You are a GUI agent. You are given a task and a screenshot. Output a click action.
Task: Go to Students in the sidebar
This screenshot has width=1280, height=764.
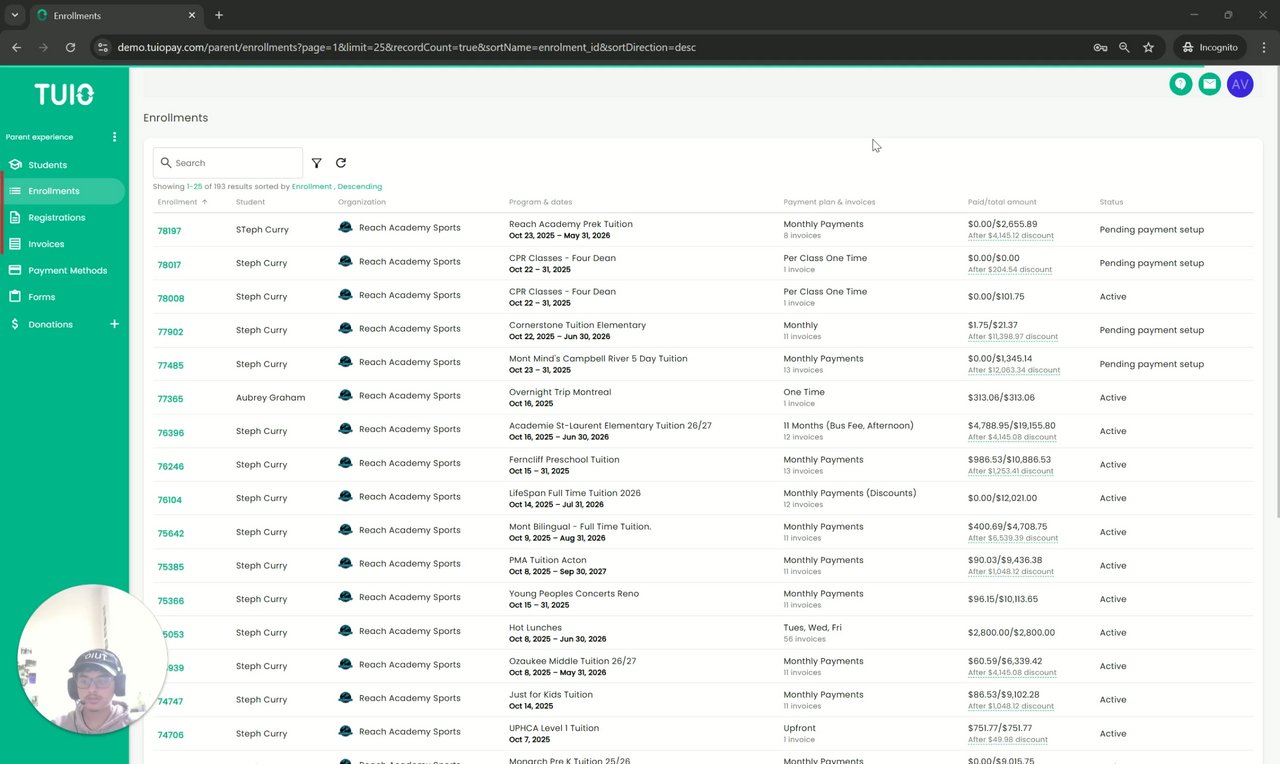pos(48,165)
